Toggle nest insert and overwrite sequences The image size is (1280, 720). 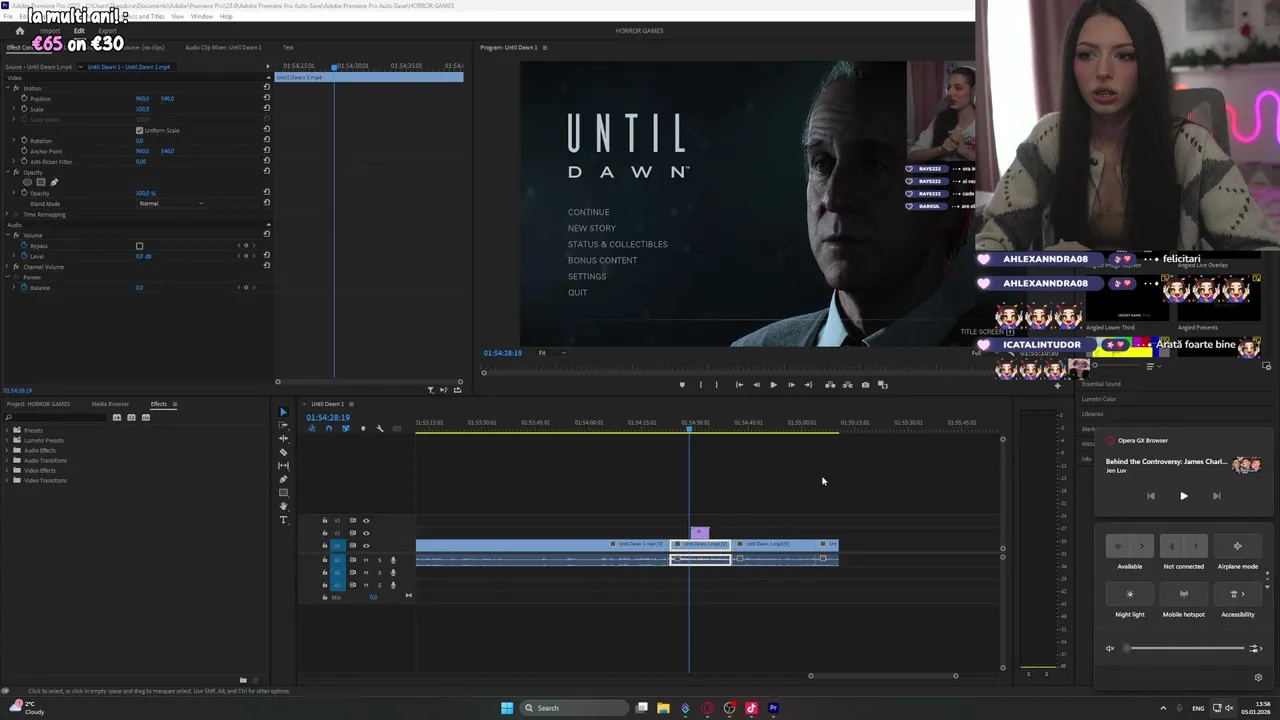311,429
